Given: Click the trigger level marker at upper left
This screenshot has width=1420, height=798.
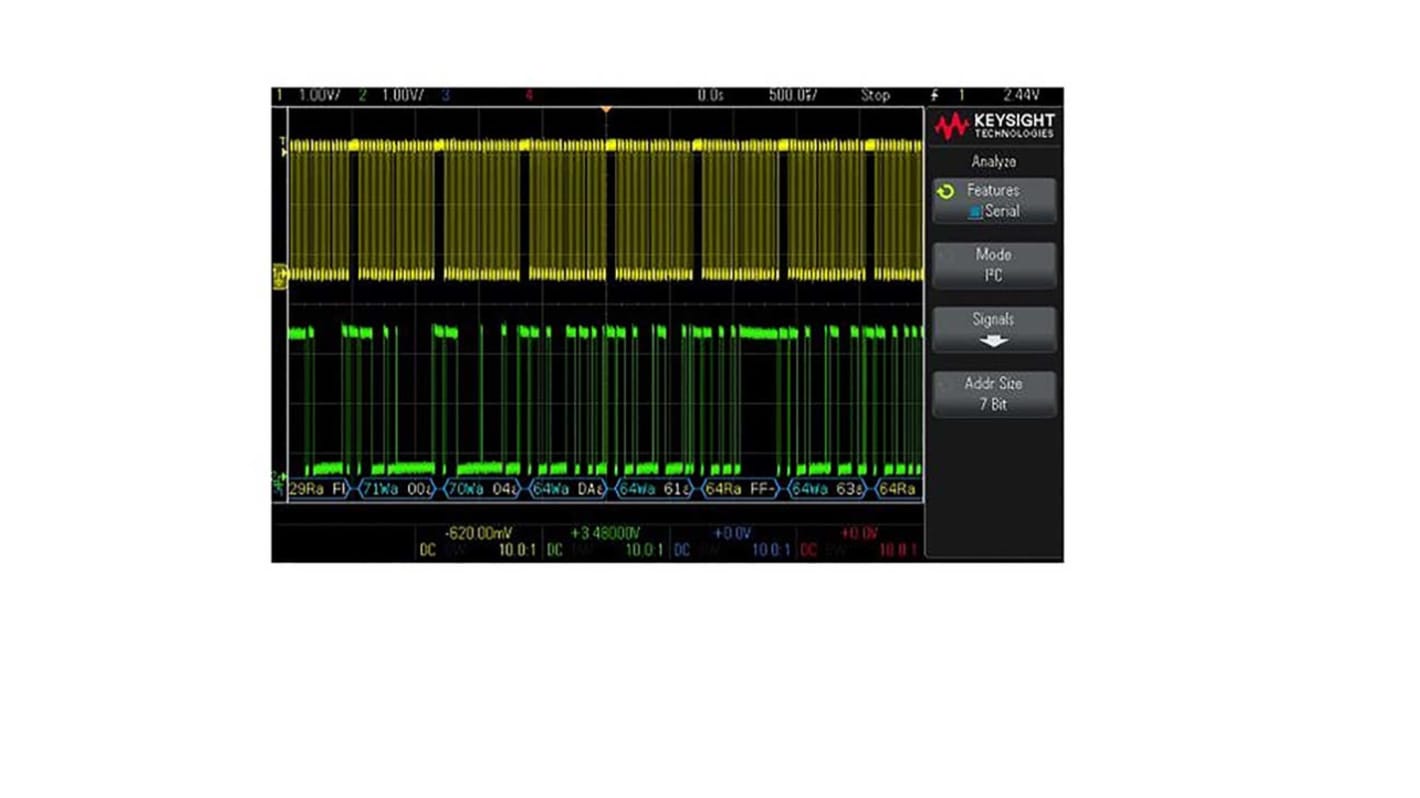Looking at the screenshot, I should tap(283, 146).
